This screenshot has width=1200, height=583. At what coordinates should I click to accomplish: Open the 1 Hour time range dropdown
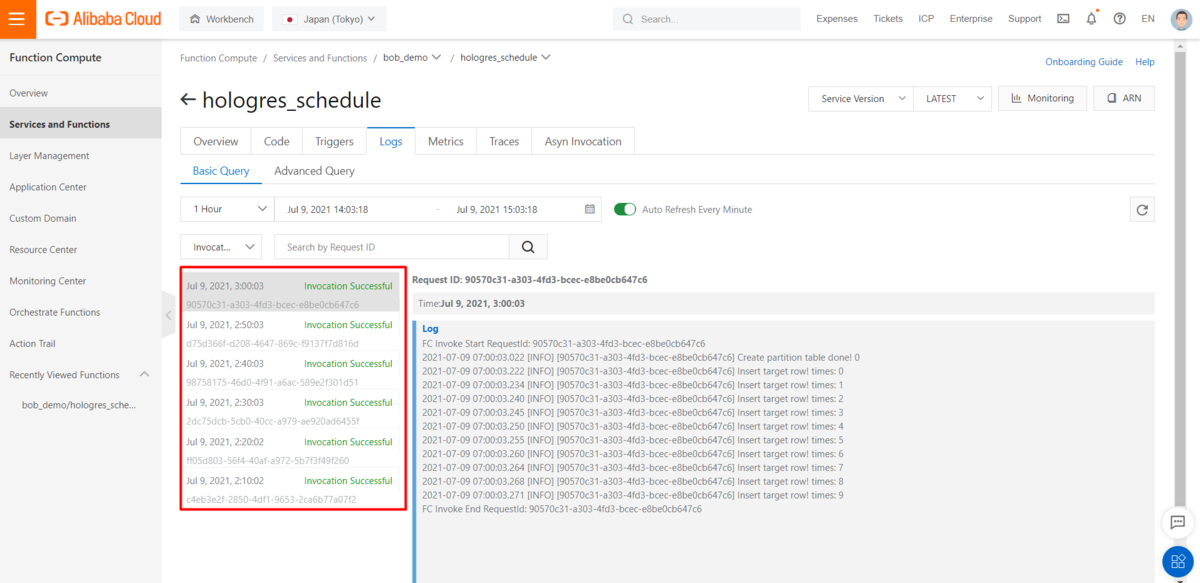[x=225, y=209]
